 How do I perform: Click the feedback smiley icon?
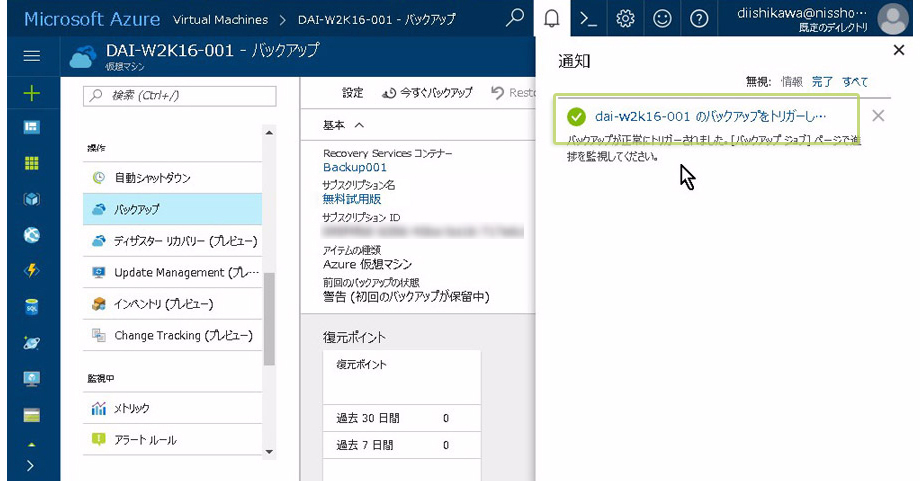pyautogui.click(x=662, y=18)
